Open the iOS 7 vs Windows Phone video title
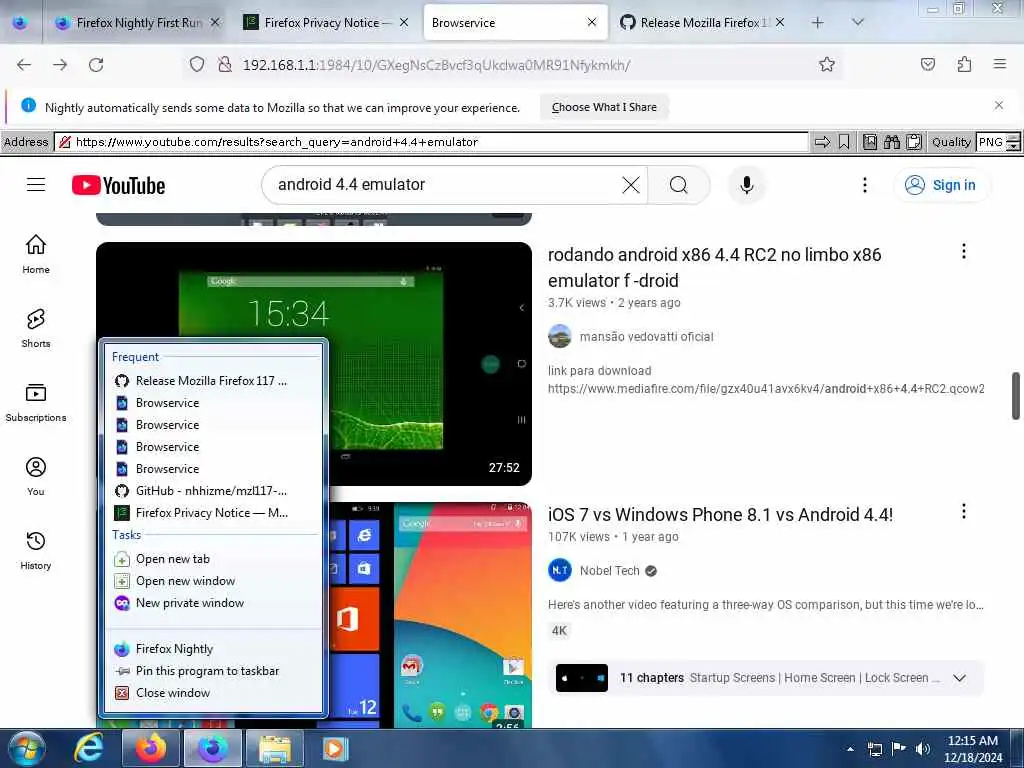The height and width of the screenshot is (768, 1024). point(720,514)
